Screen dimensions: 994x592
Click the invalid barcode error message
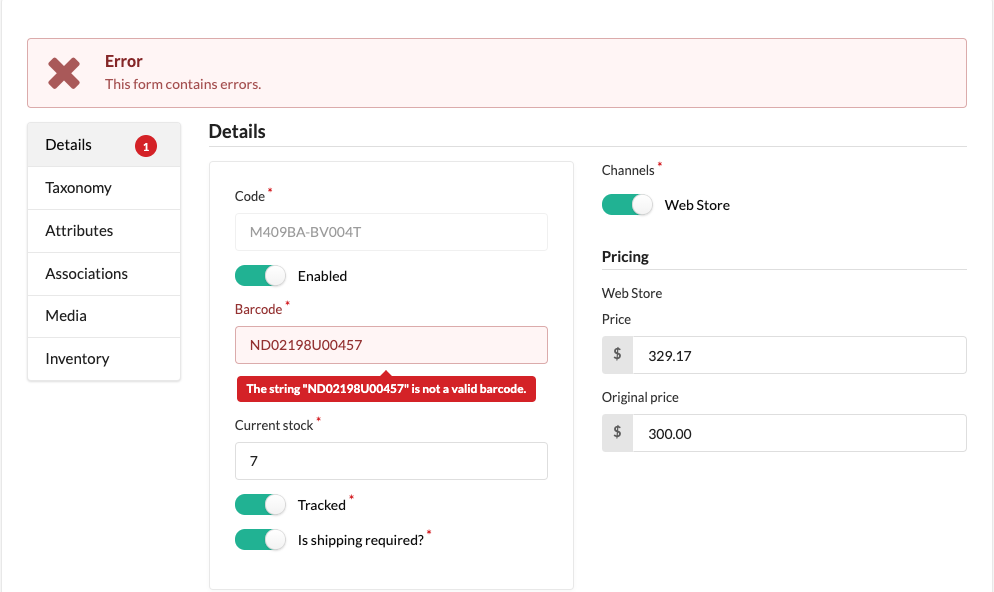386,389
